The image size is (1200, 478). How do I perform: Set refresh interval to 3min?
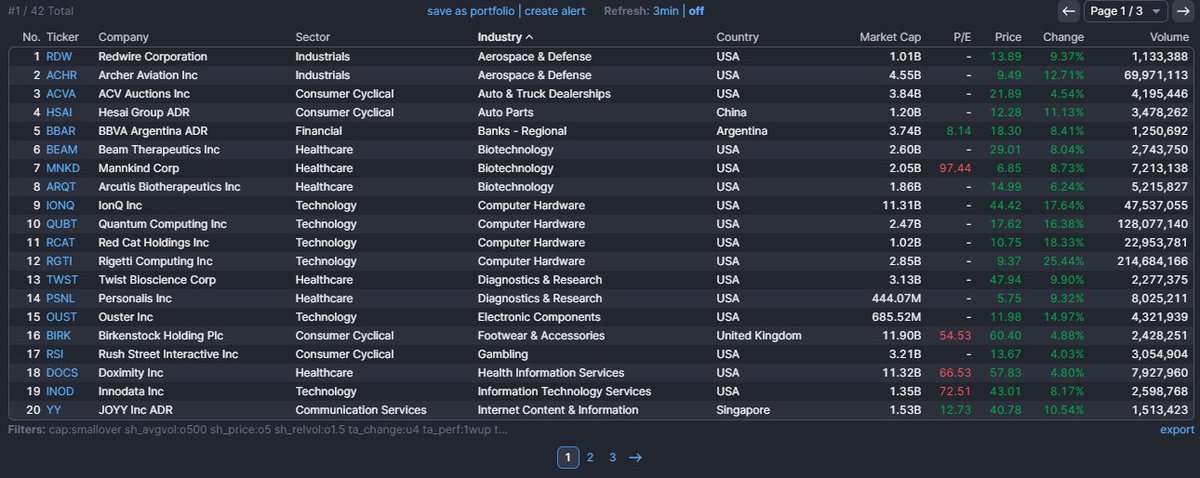pos(664,11)
